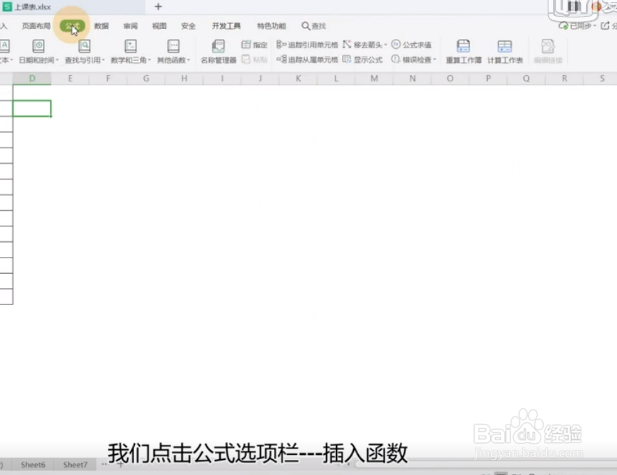Click 公式求值
Image resolution: width=617 pixels, height=475 pixels.
[x=411, y=44]
